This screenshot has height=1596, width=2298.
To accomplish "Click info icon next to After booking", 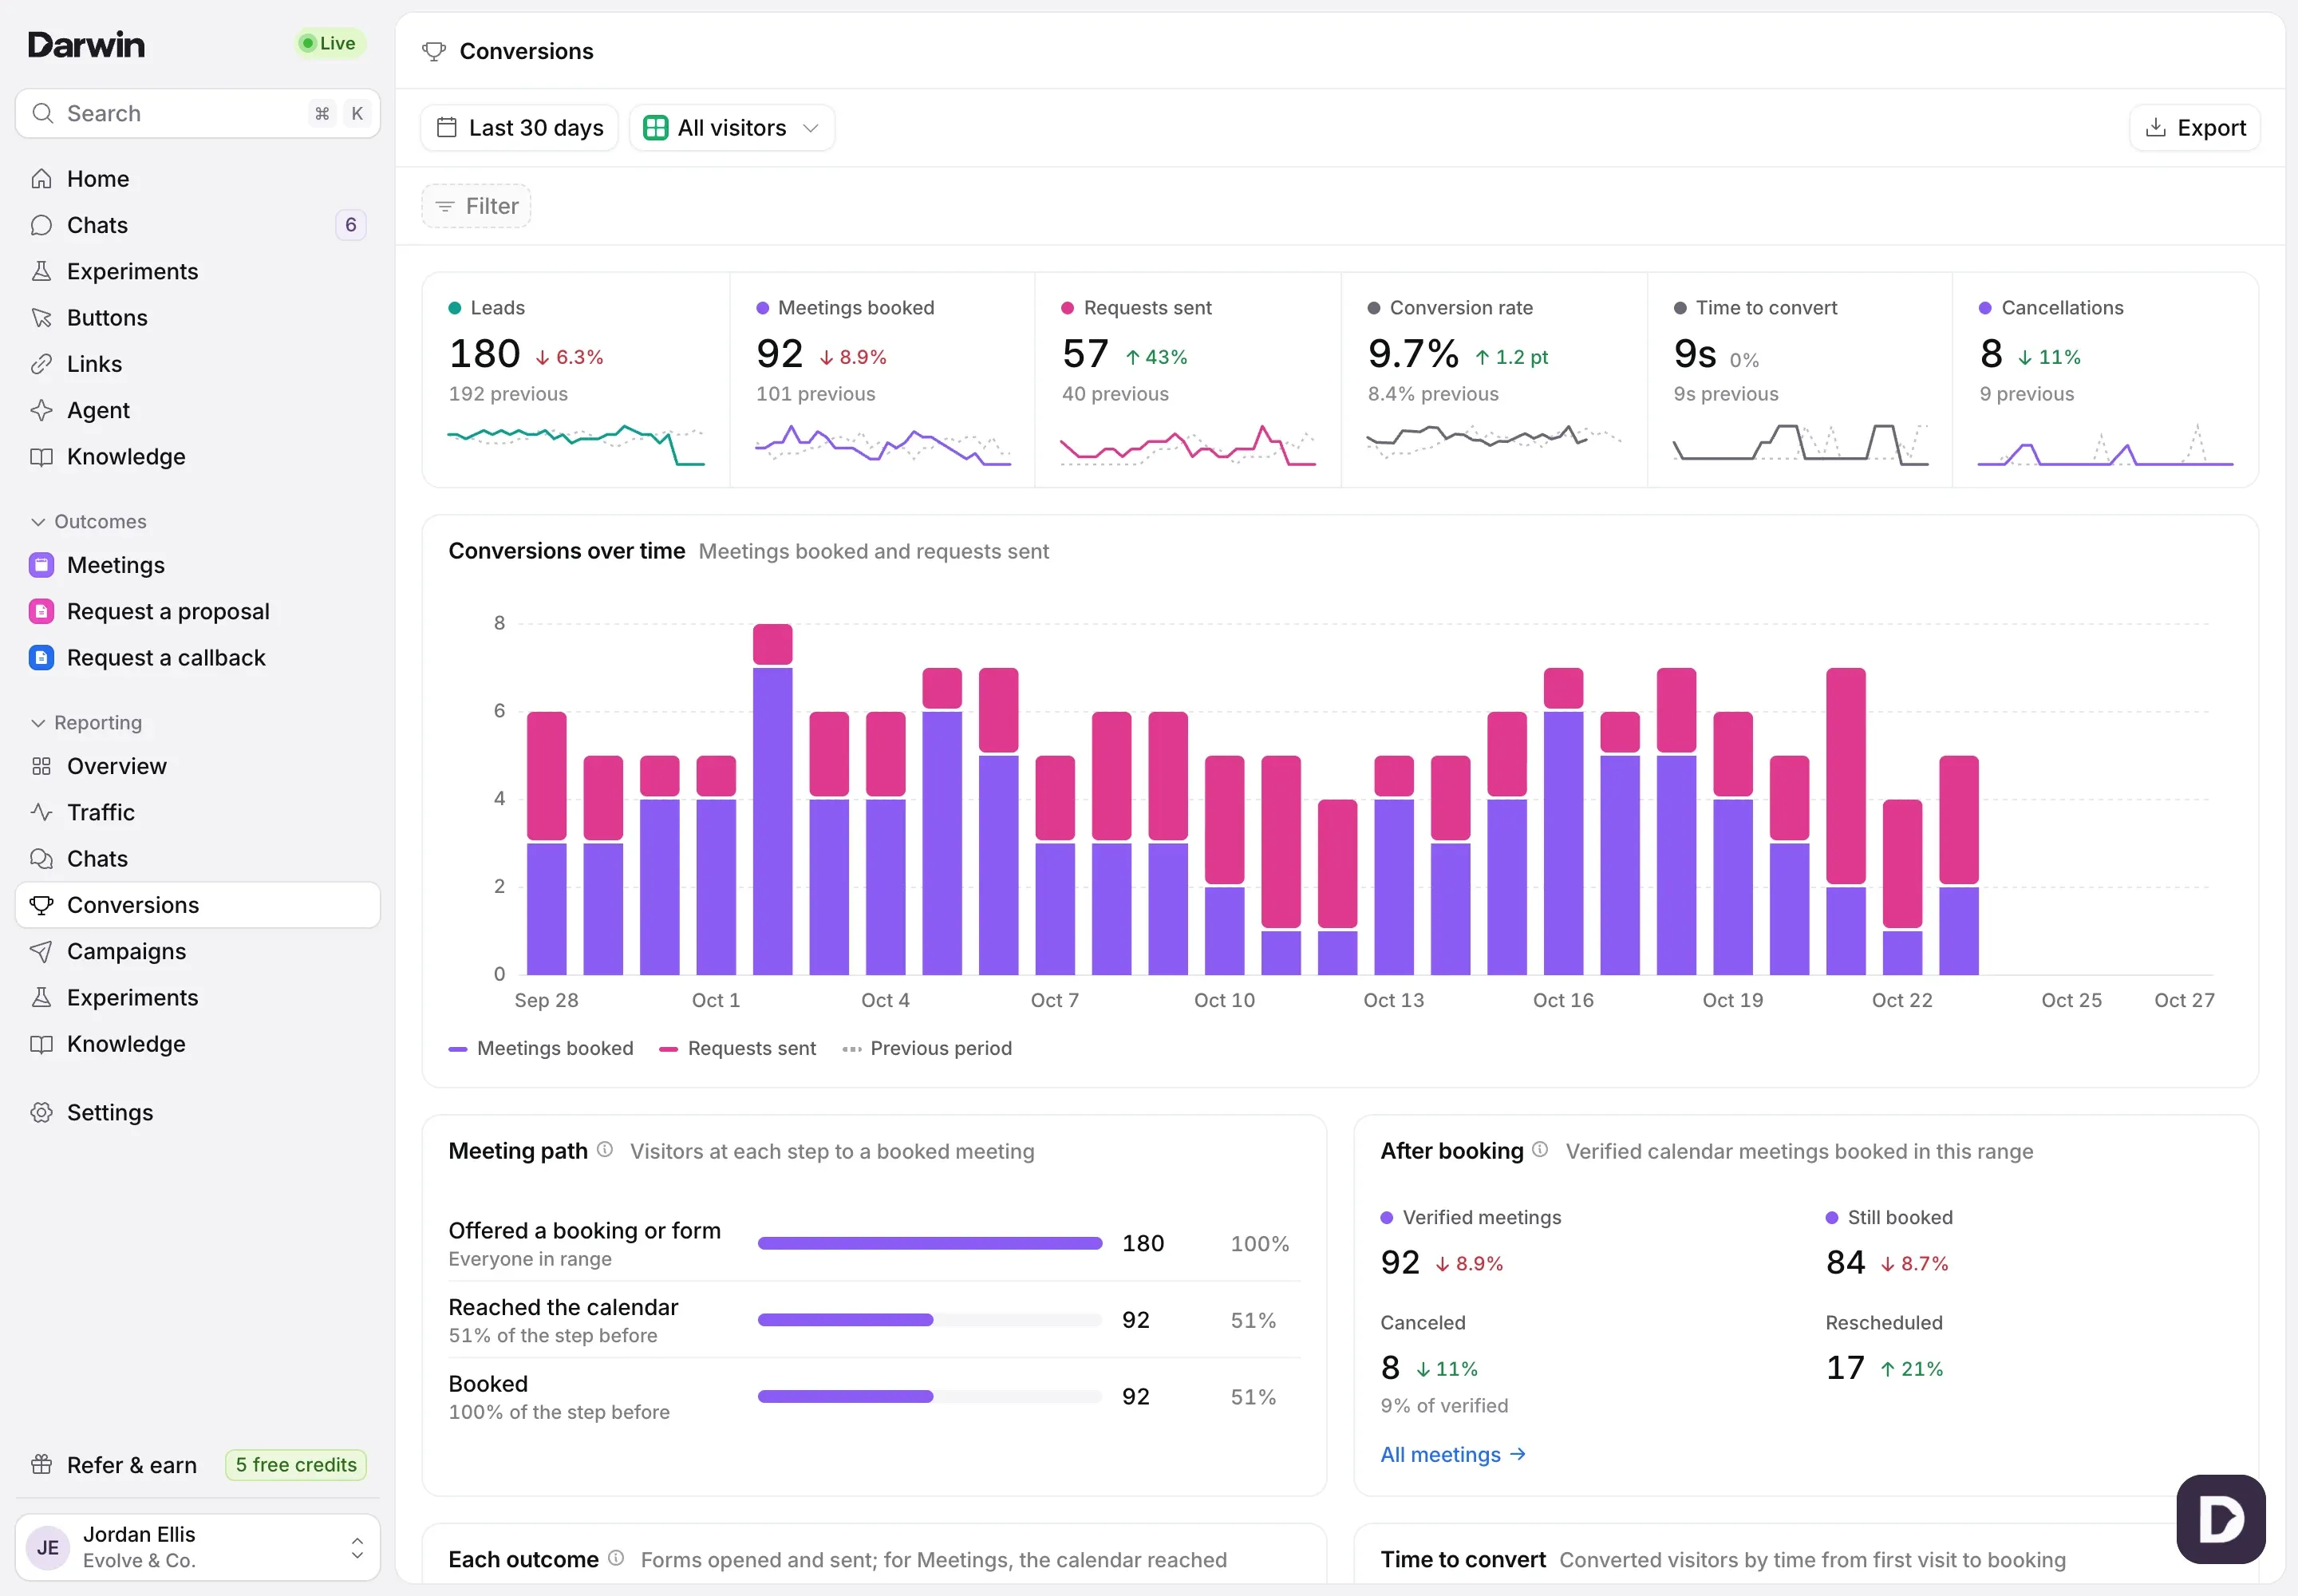I will pyautogui.click(x=1540, y=1150).
